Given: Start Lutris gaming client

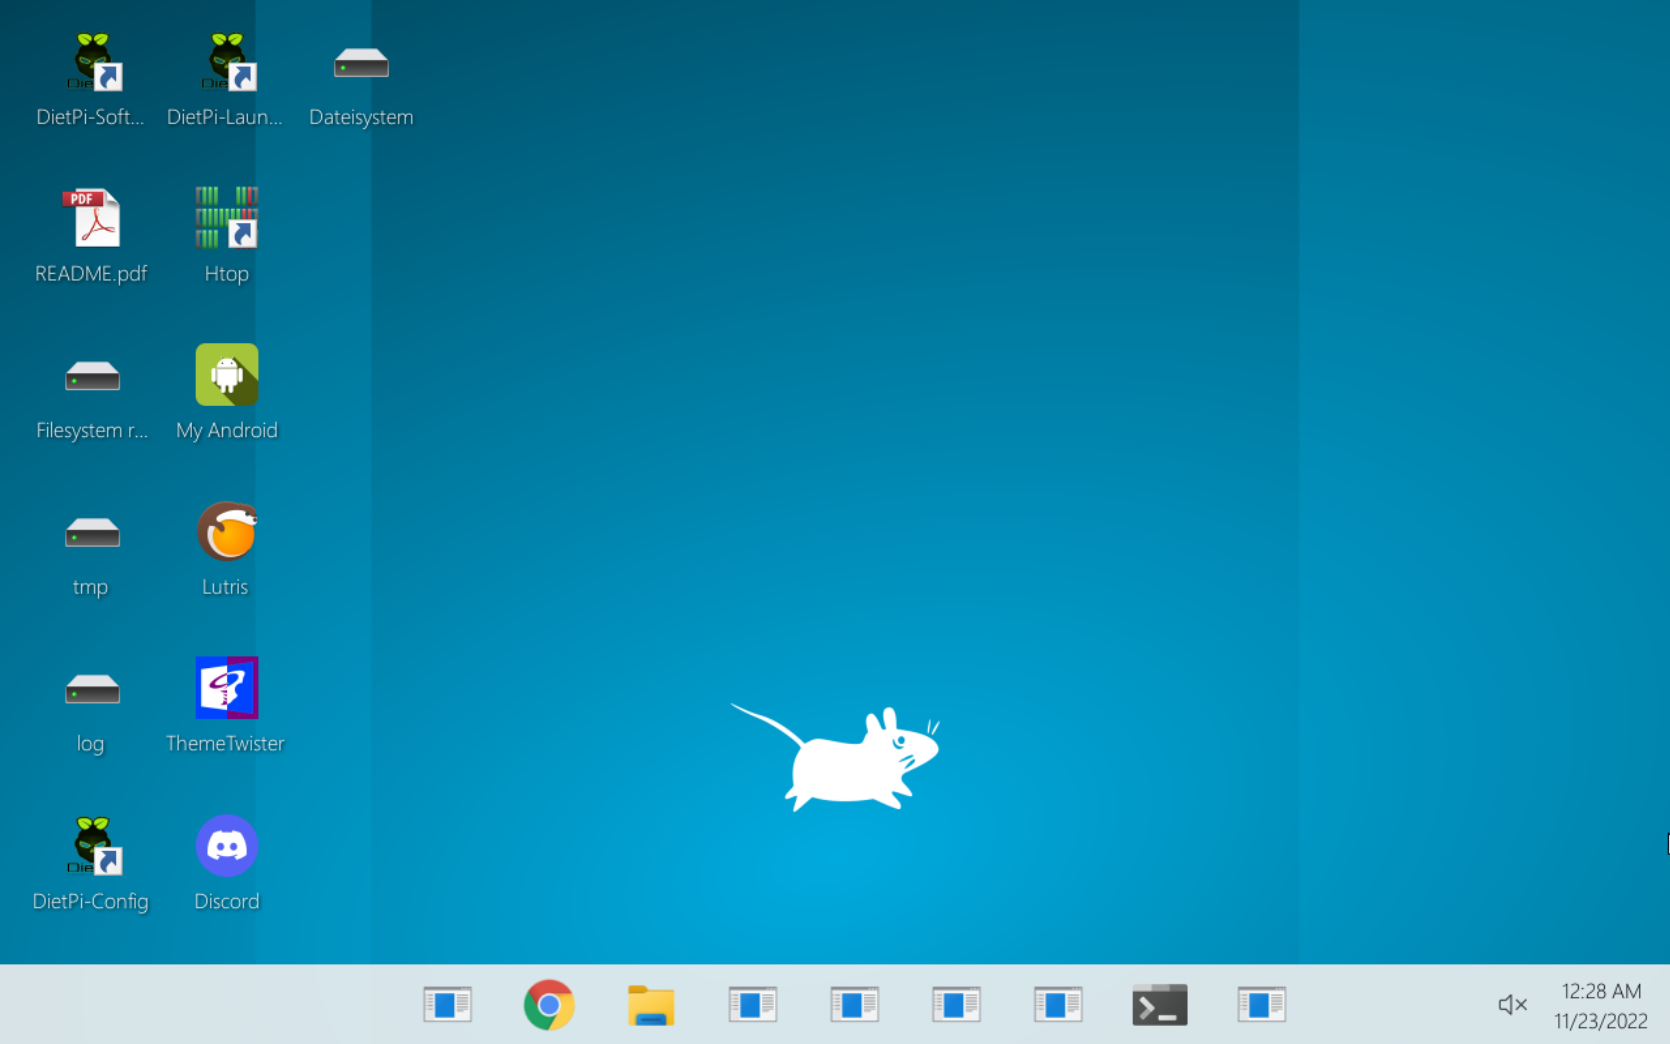Looking at the screenshot, I should 224,531.
